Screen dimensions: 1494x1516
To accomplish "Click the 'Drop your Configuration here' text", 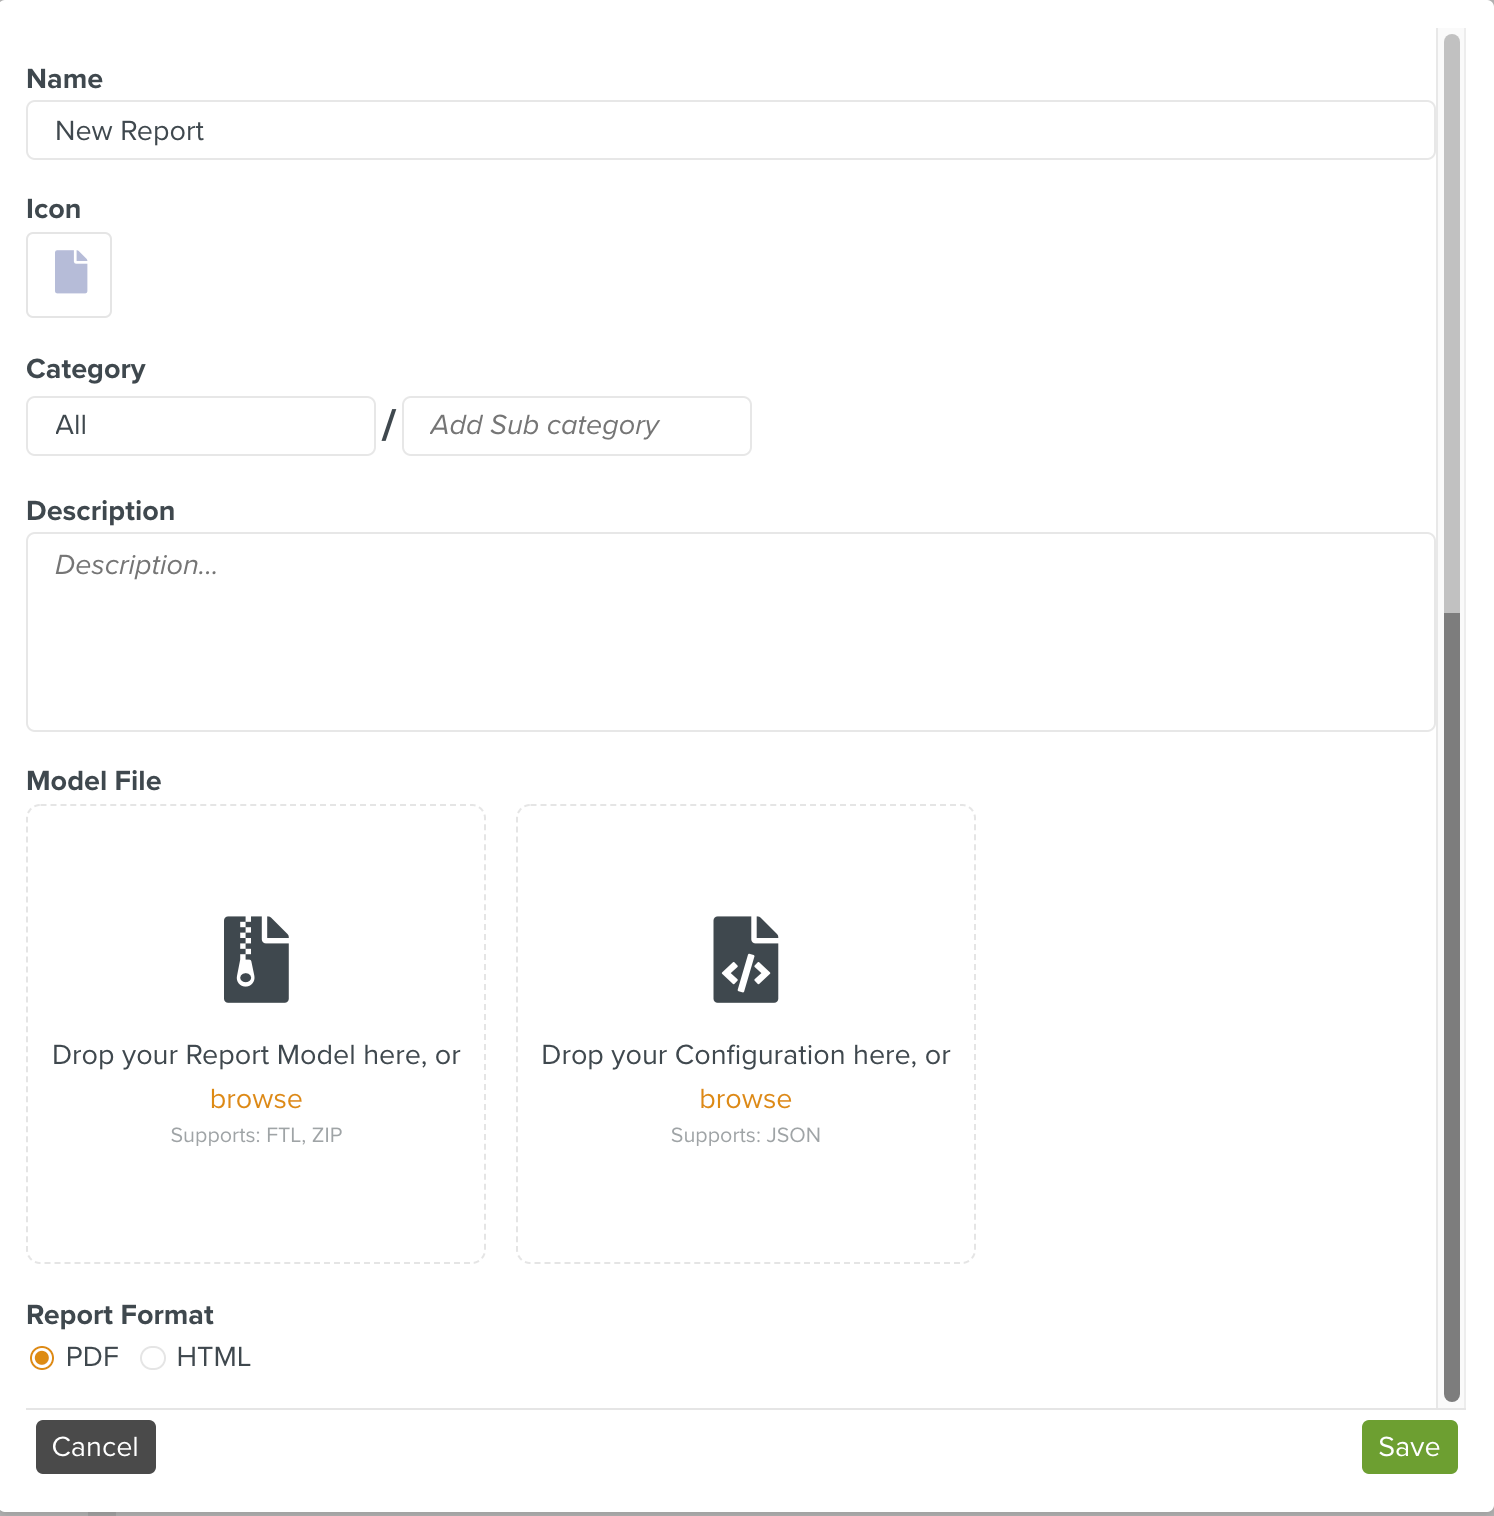I will [x=745, y=1055].
